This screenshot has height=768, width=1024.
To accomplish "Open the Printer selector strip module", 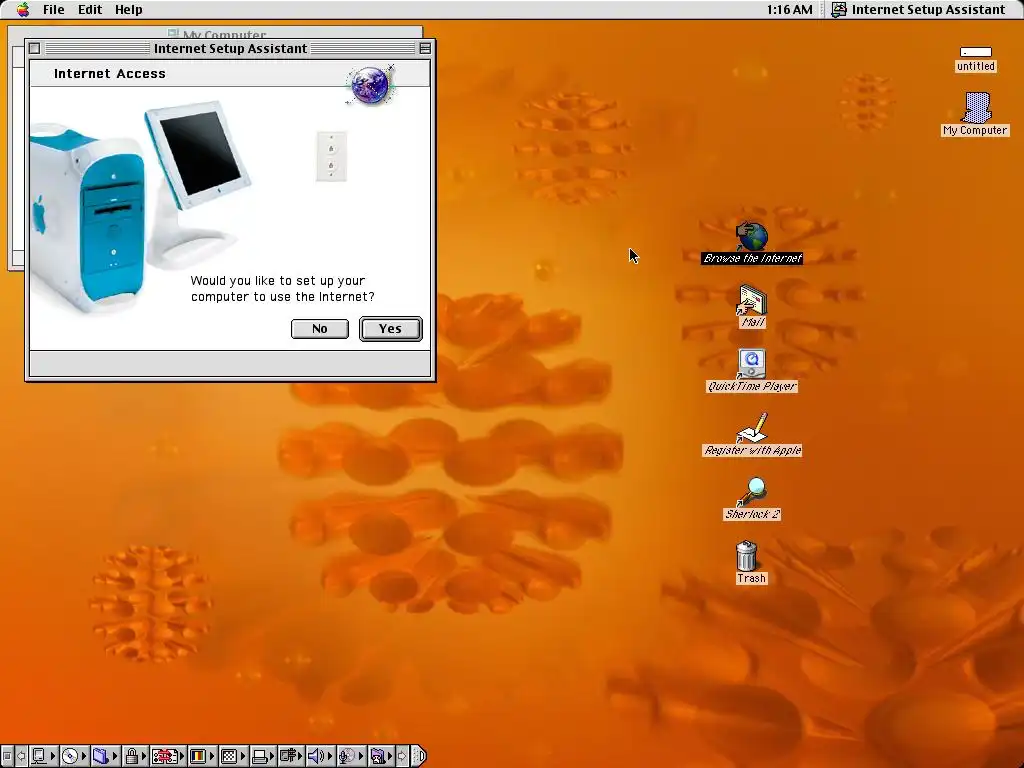I will tap(264, 756).
